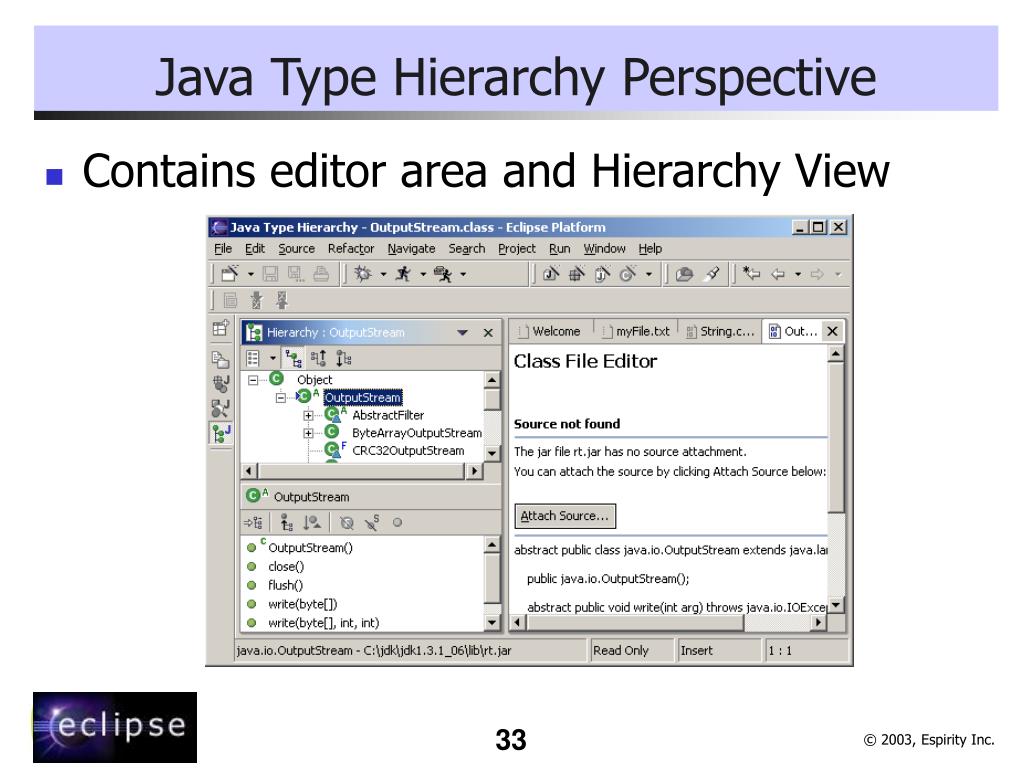Click the Open a Perspective shortcut icon
Viewport: 1024px width, 768px height.
click(x=221, y=328)
